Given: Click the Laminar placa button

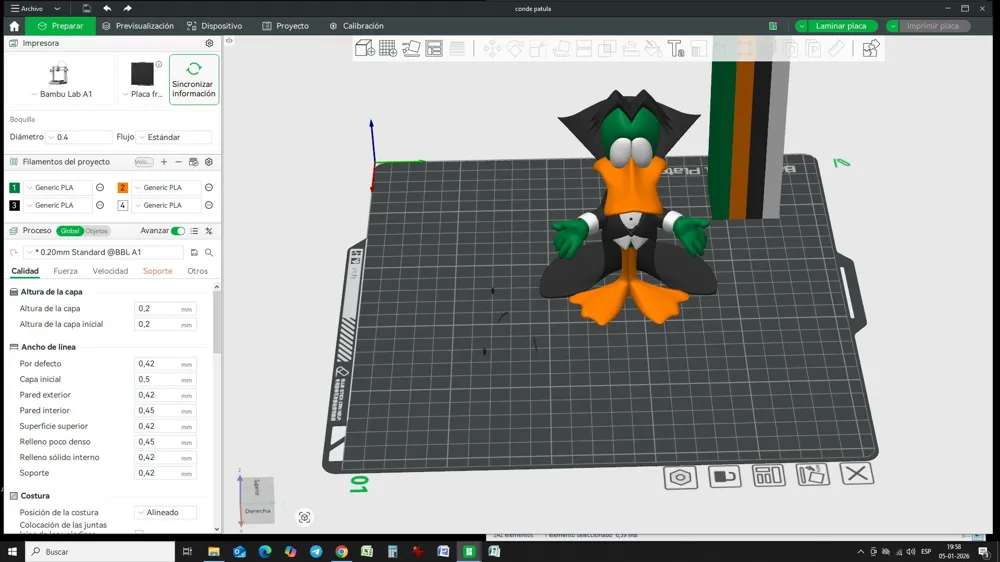Looking at the screenshot, I should pyautogui.click(x=841, y=26).
